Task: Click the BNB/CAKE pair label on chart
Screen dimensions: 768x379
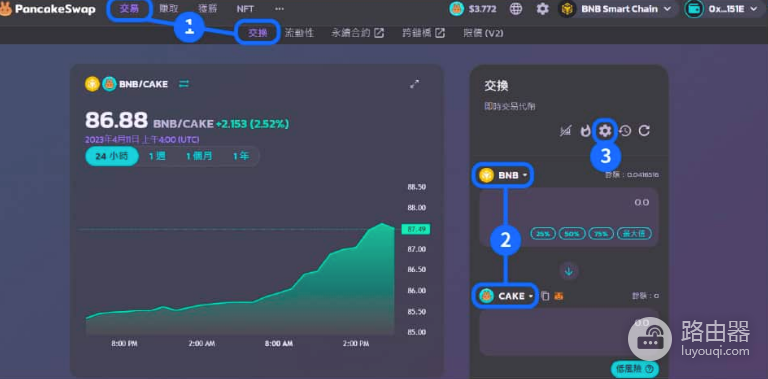Action: coord(143,84)
